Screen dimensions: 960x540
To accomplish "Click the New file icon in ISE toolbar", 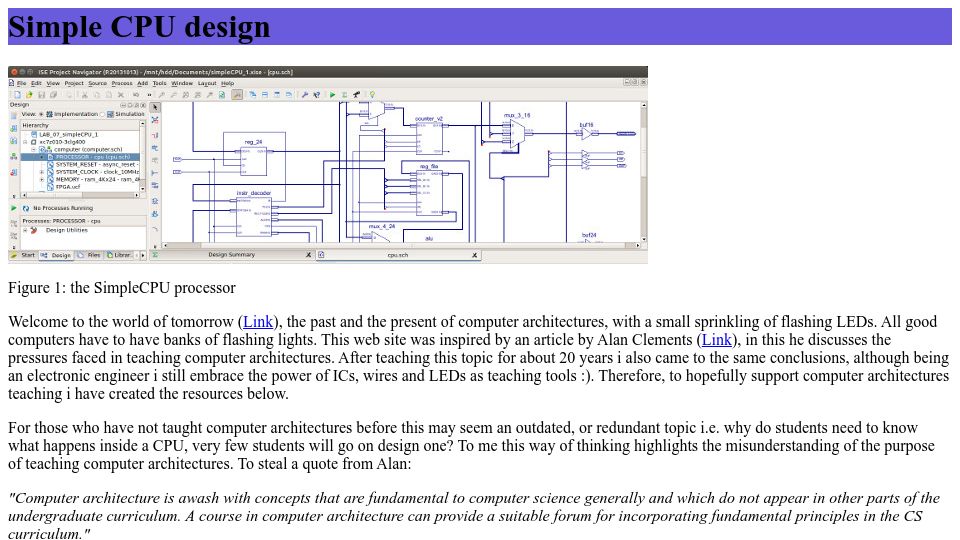I will tap(17, 95).
